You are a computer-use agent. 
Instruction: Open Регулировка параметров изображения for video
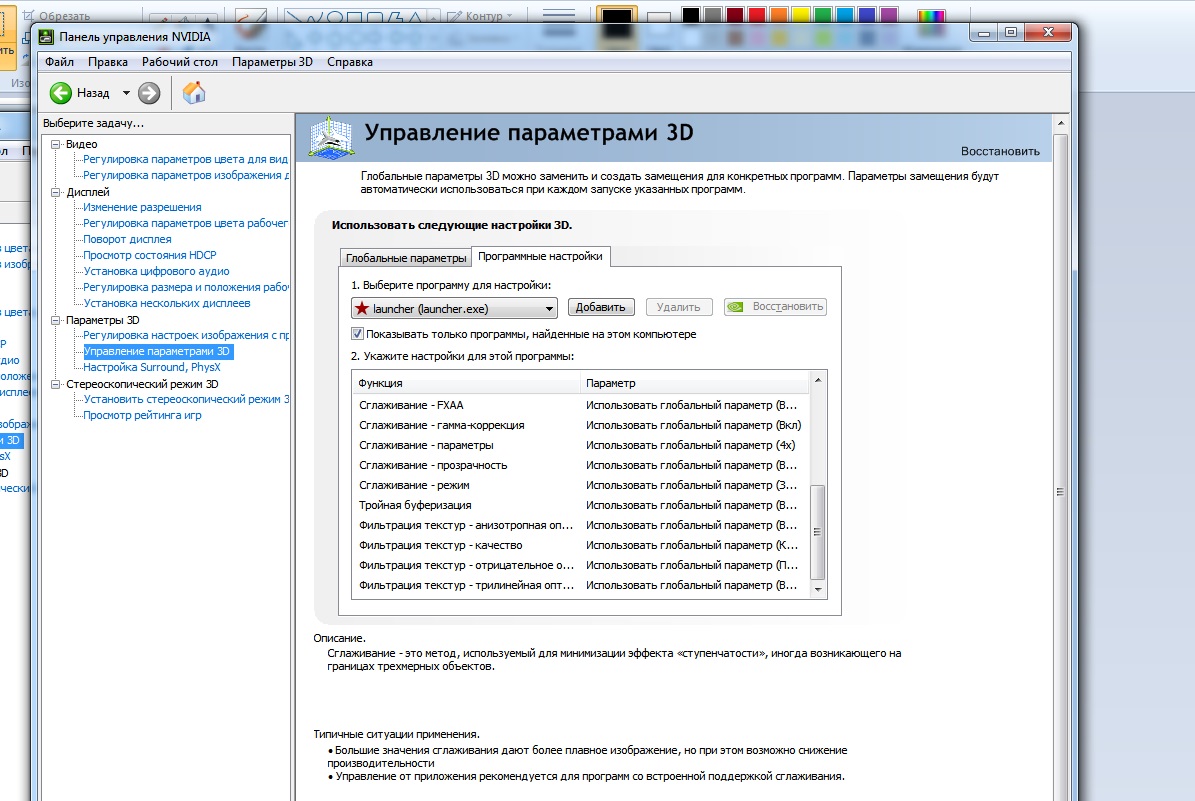[186, 175]
